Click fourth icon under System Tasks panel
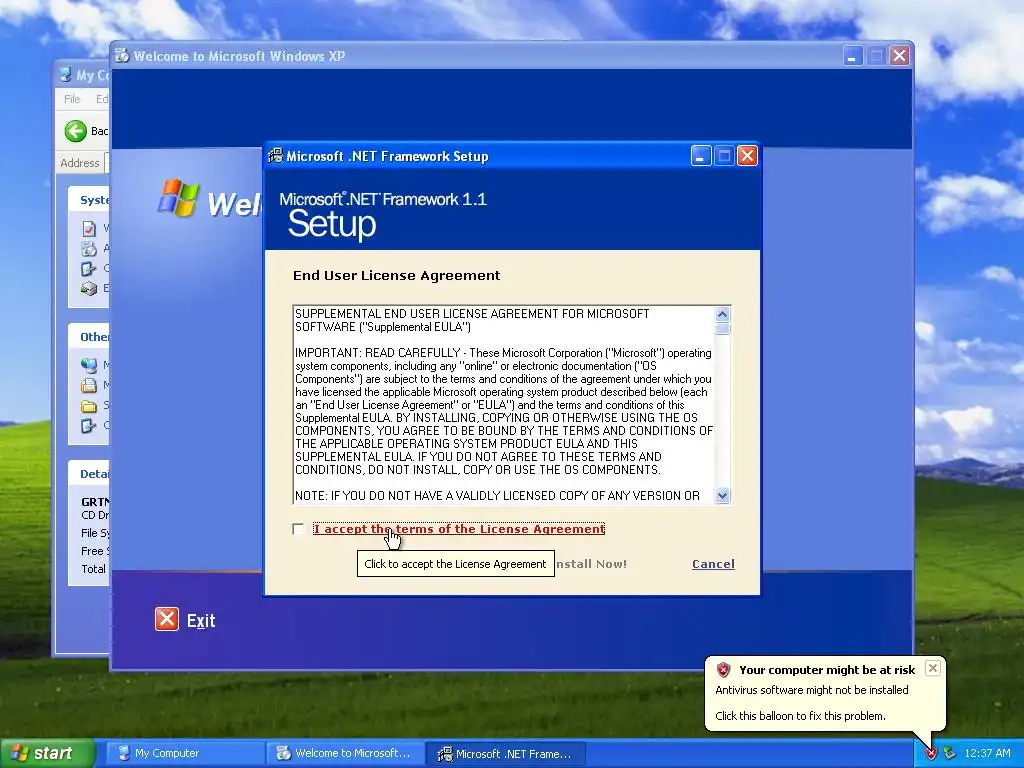Viewport: 1024px width, 768px height. tap(89, 288)
